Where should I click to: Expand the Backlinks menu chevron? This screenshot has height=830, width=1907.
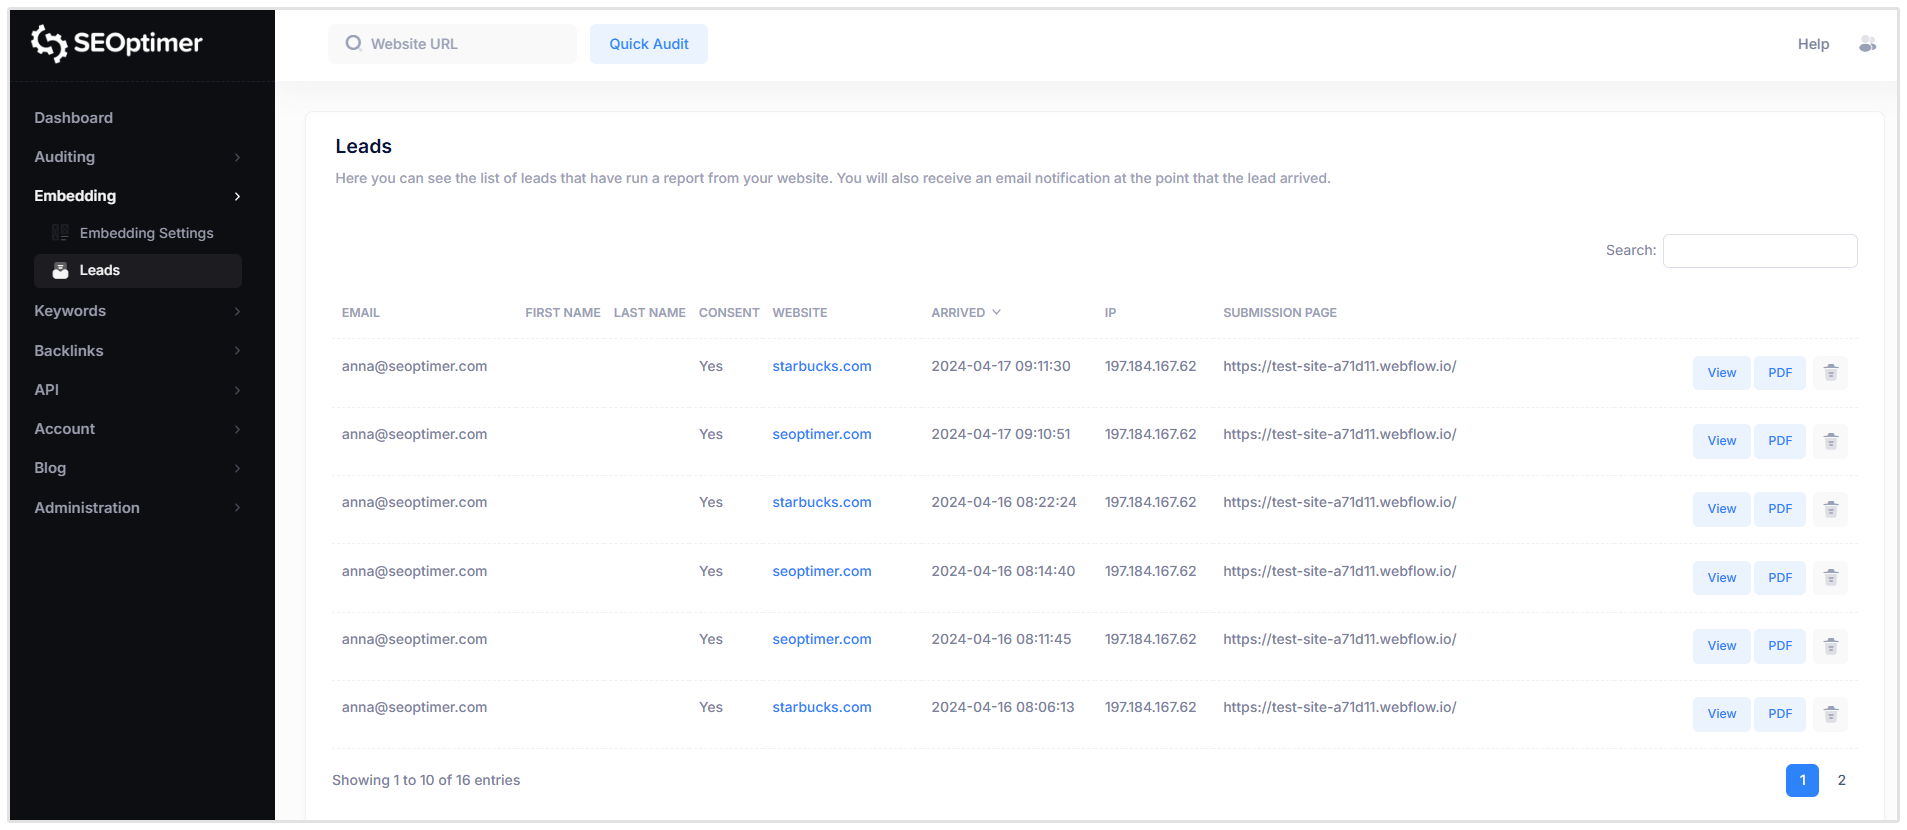pyautogui.click(x=237, y=351)
